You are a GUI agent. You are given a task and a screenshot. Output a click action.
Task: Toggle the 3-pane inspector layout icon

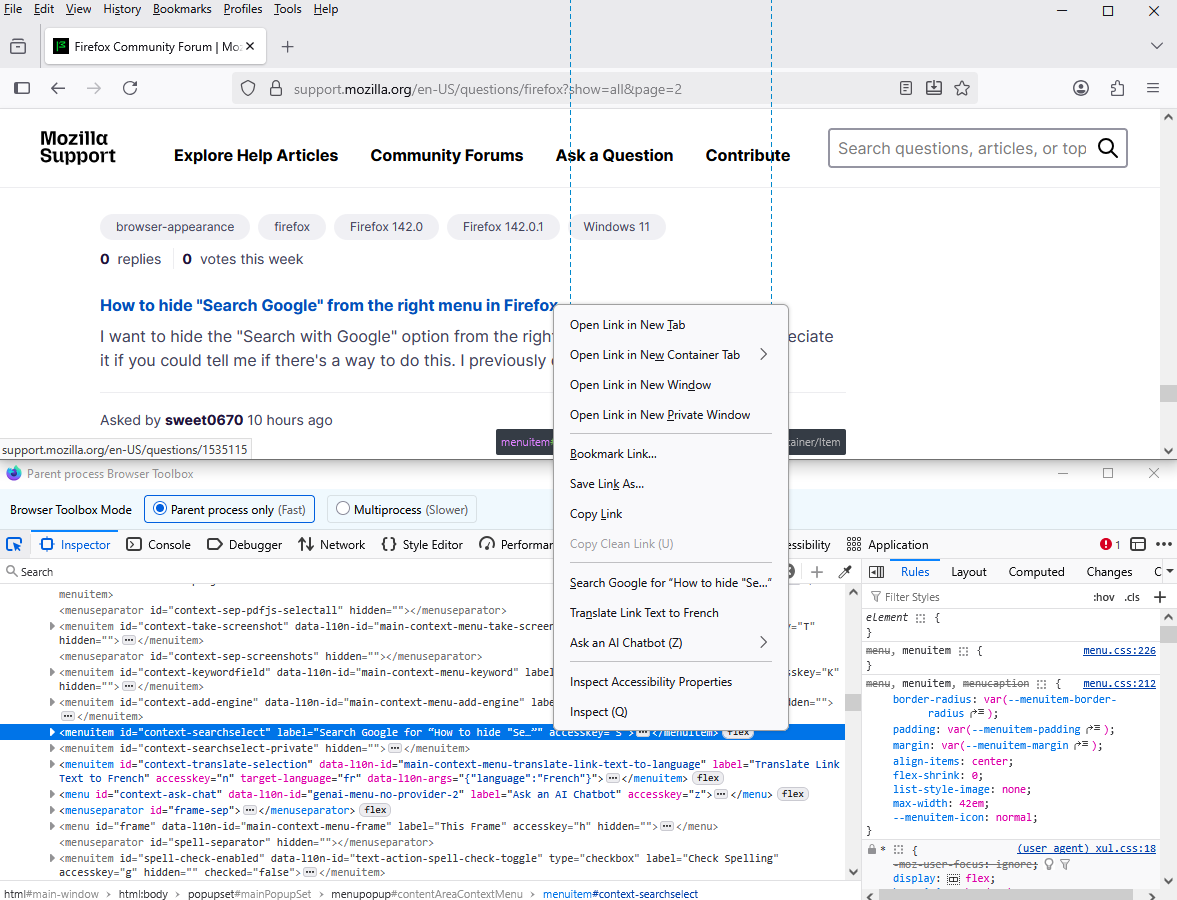[877, 572]
